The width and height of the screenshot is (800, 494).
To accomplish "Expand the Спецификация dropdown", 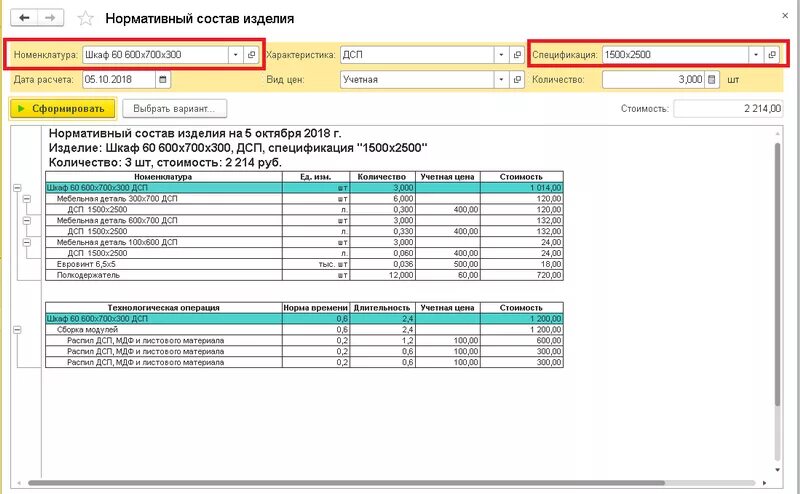I will (x=756, y=55).
